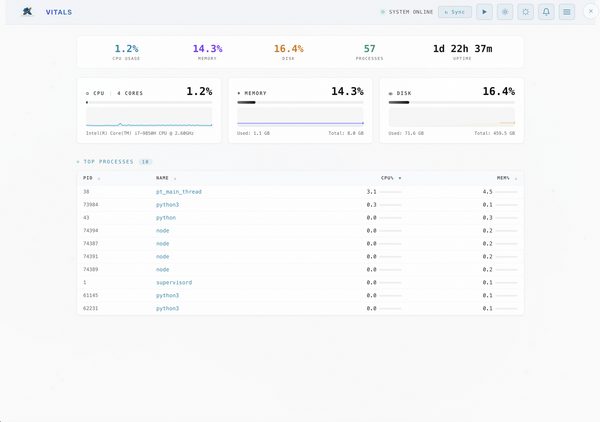Open notifications with the bell icon
The width and height of the screenshot is (600, 422).
tap(546, 12)
